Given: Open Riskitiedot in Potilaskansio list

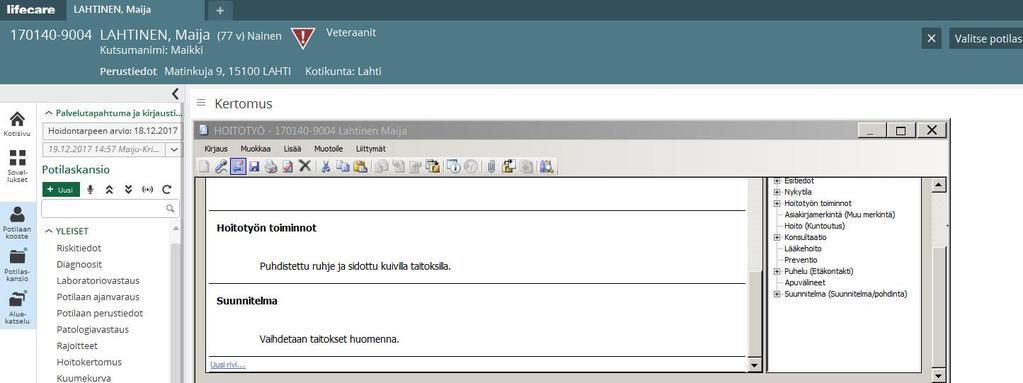Looking at the screenshot, I should pos(79,248).
